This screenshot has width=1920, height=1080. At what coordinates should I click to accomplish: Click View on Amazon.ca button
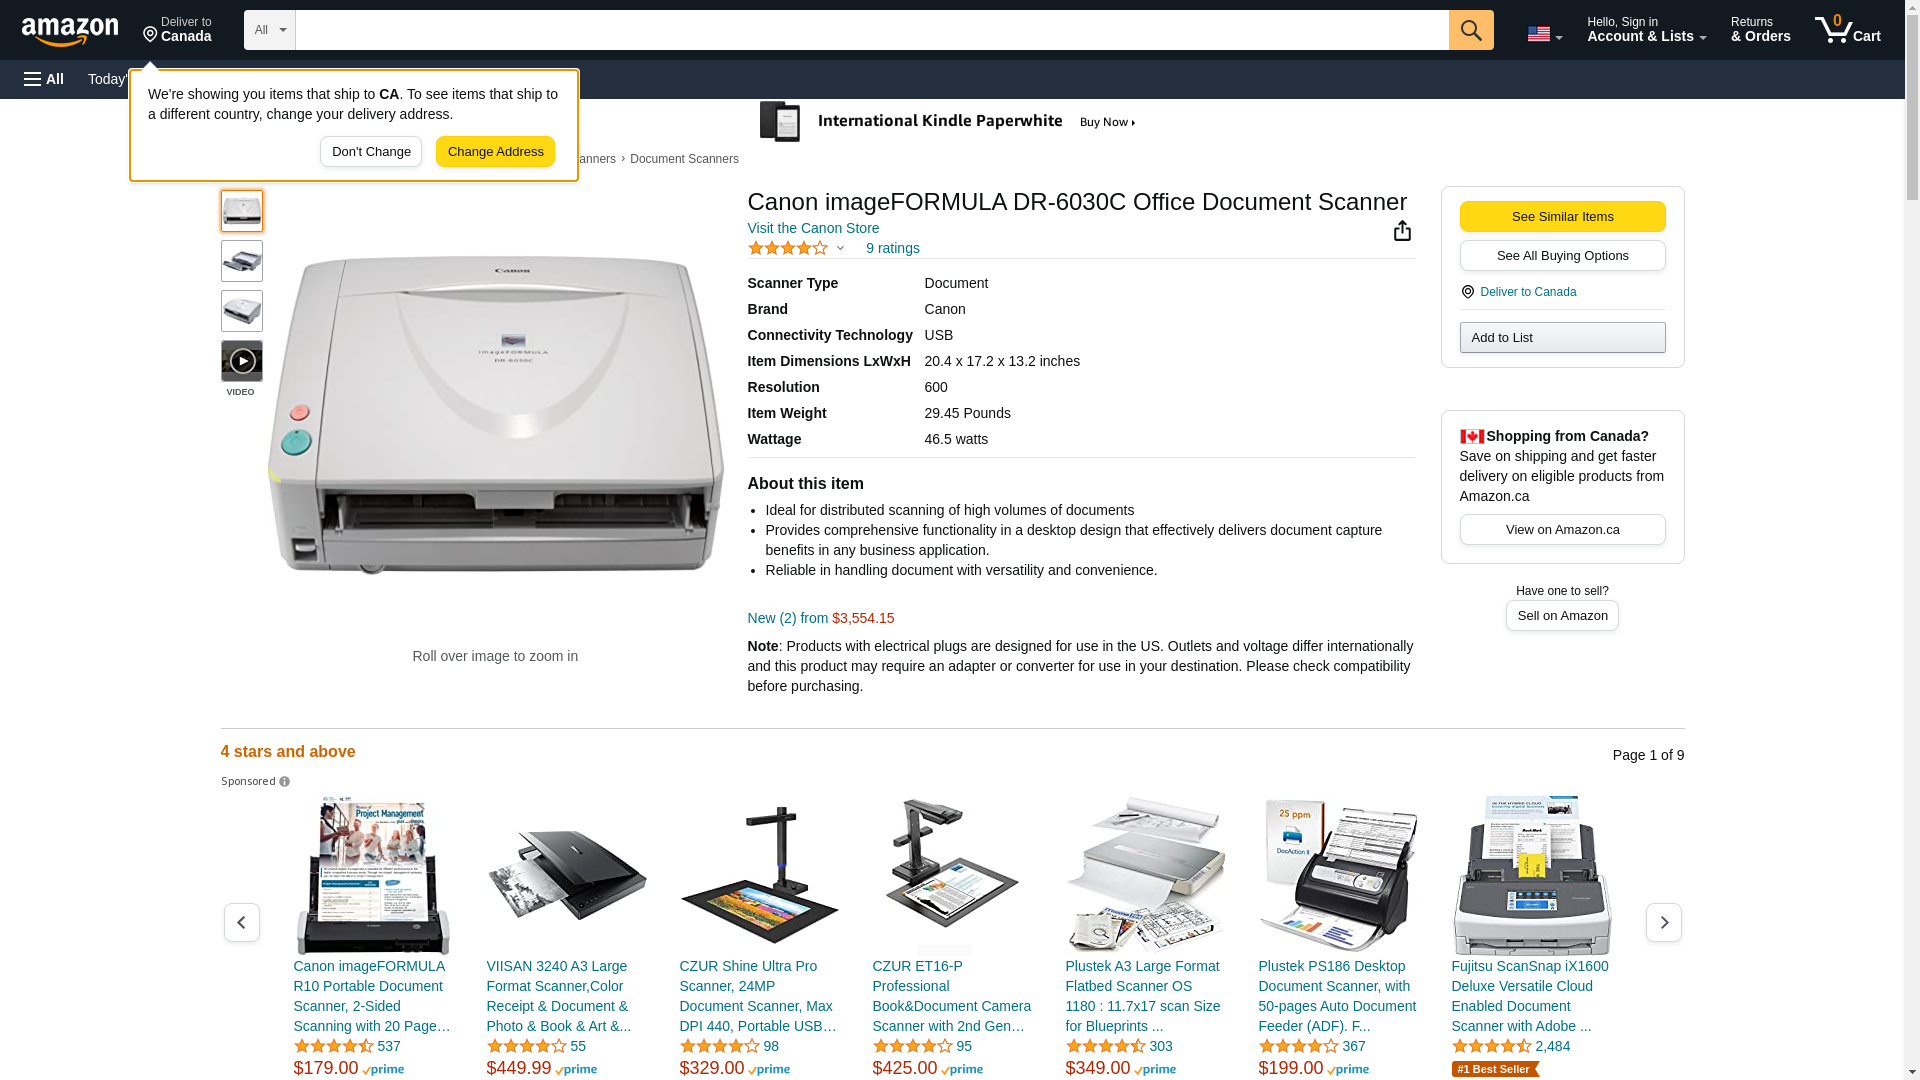coord(1562,530)
